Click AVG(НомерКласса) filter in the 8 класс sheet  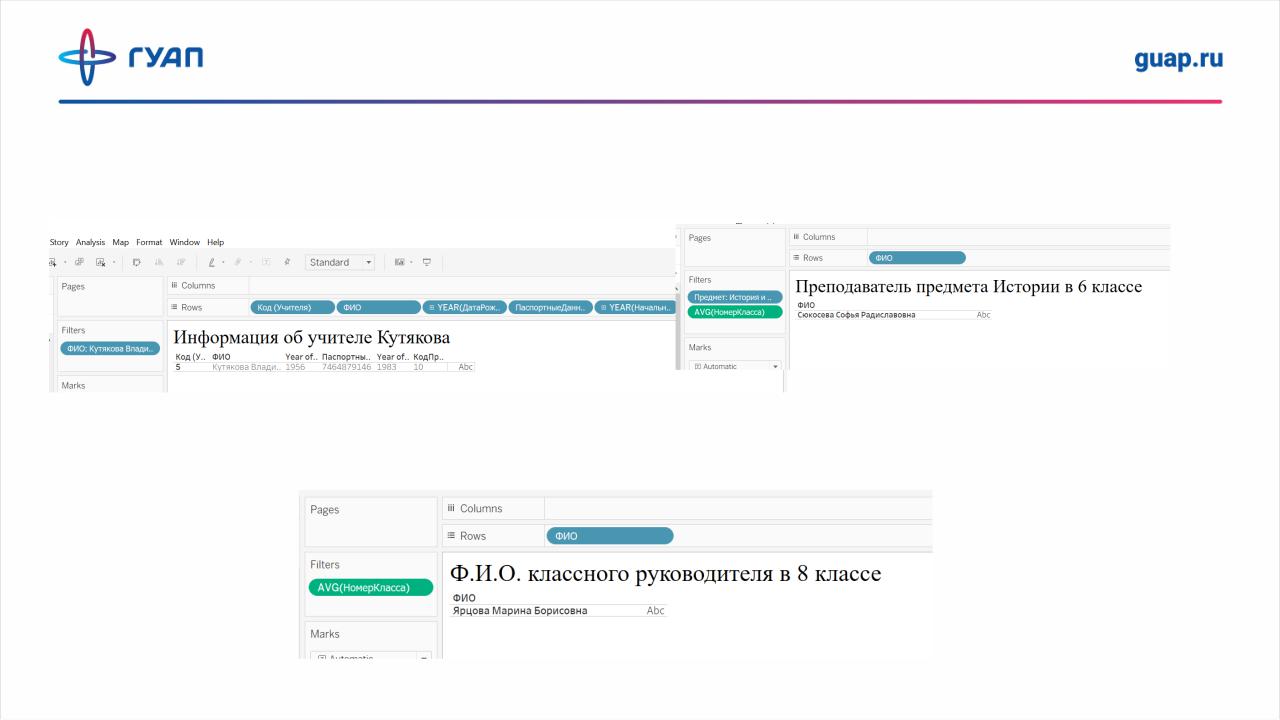(x=371, y=587)
